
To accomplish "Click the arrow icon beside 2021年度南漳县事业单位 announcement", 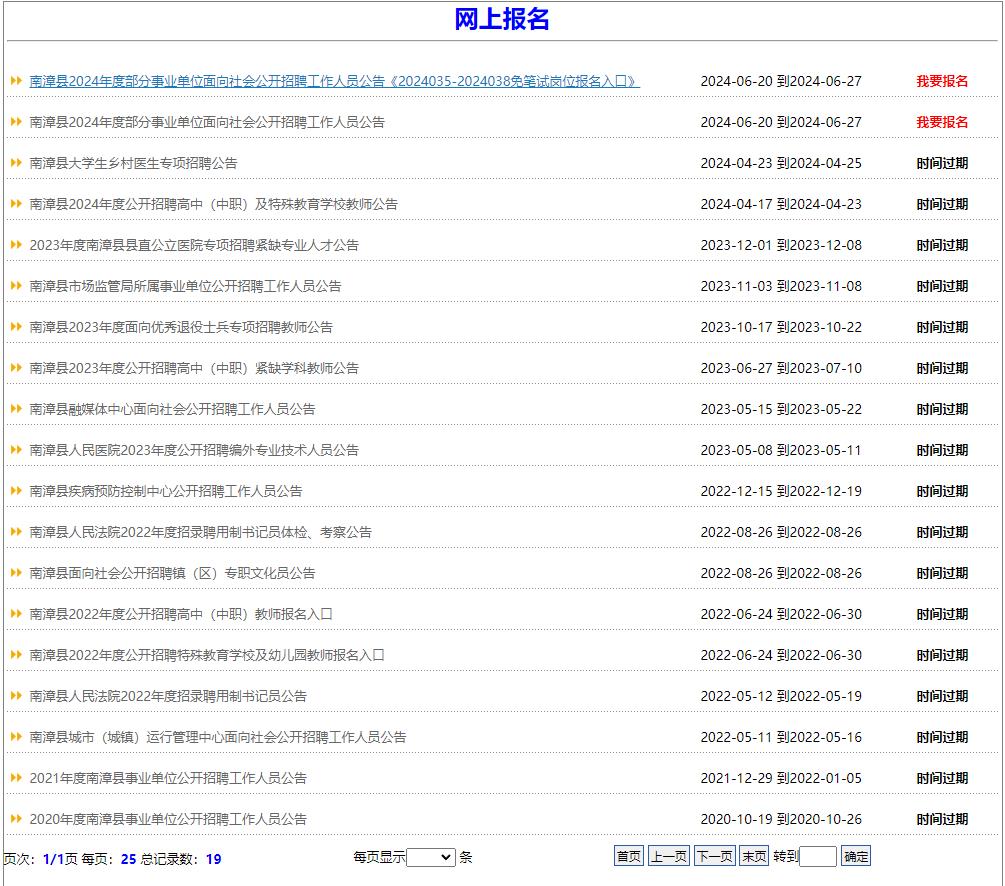I will [x=16, y=778].
